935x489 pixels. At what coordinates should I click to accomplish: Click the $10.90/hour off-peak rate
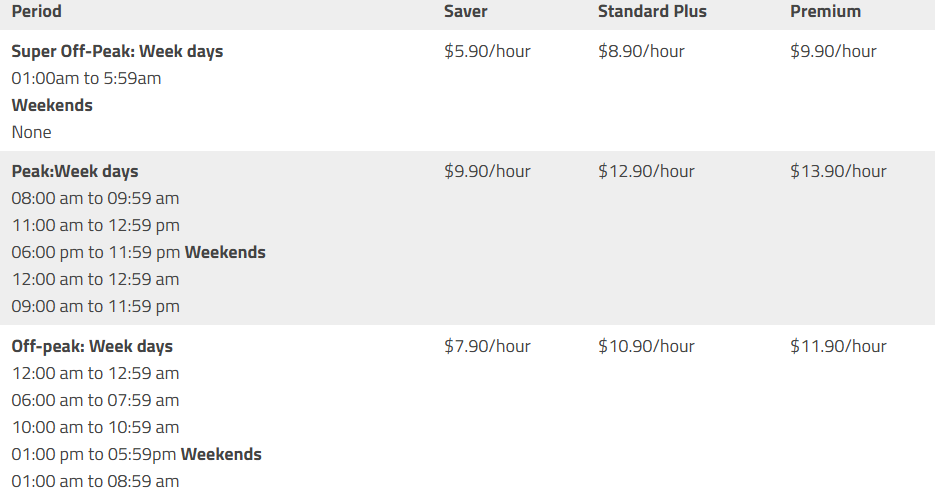(x=646, y=346)
